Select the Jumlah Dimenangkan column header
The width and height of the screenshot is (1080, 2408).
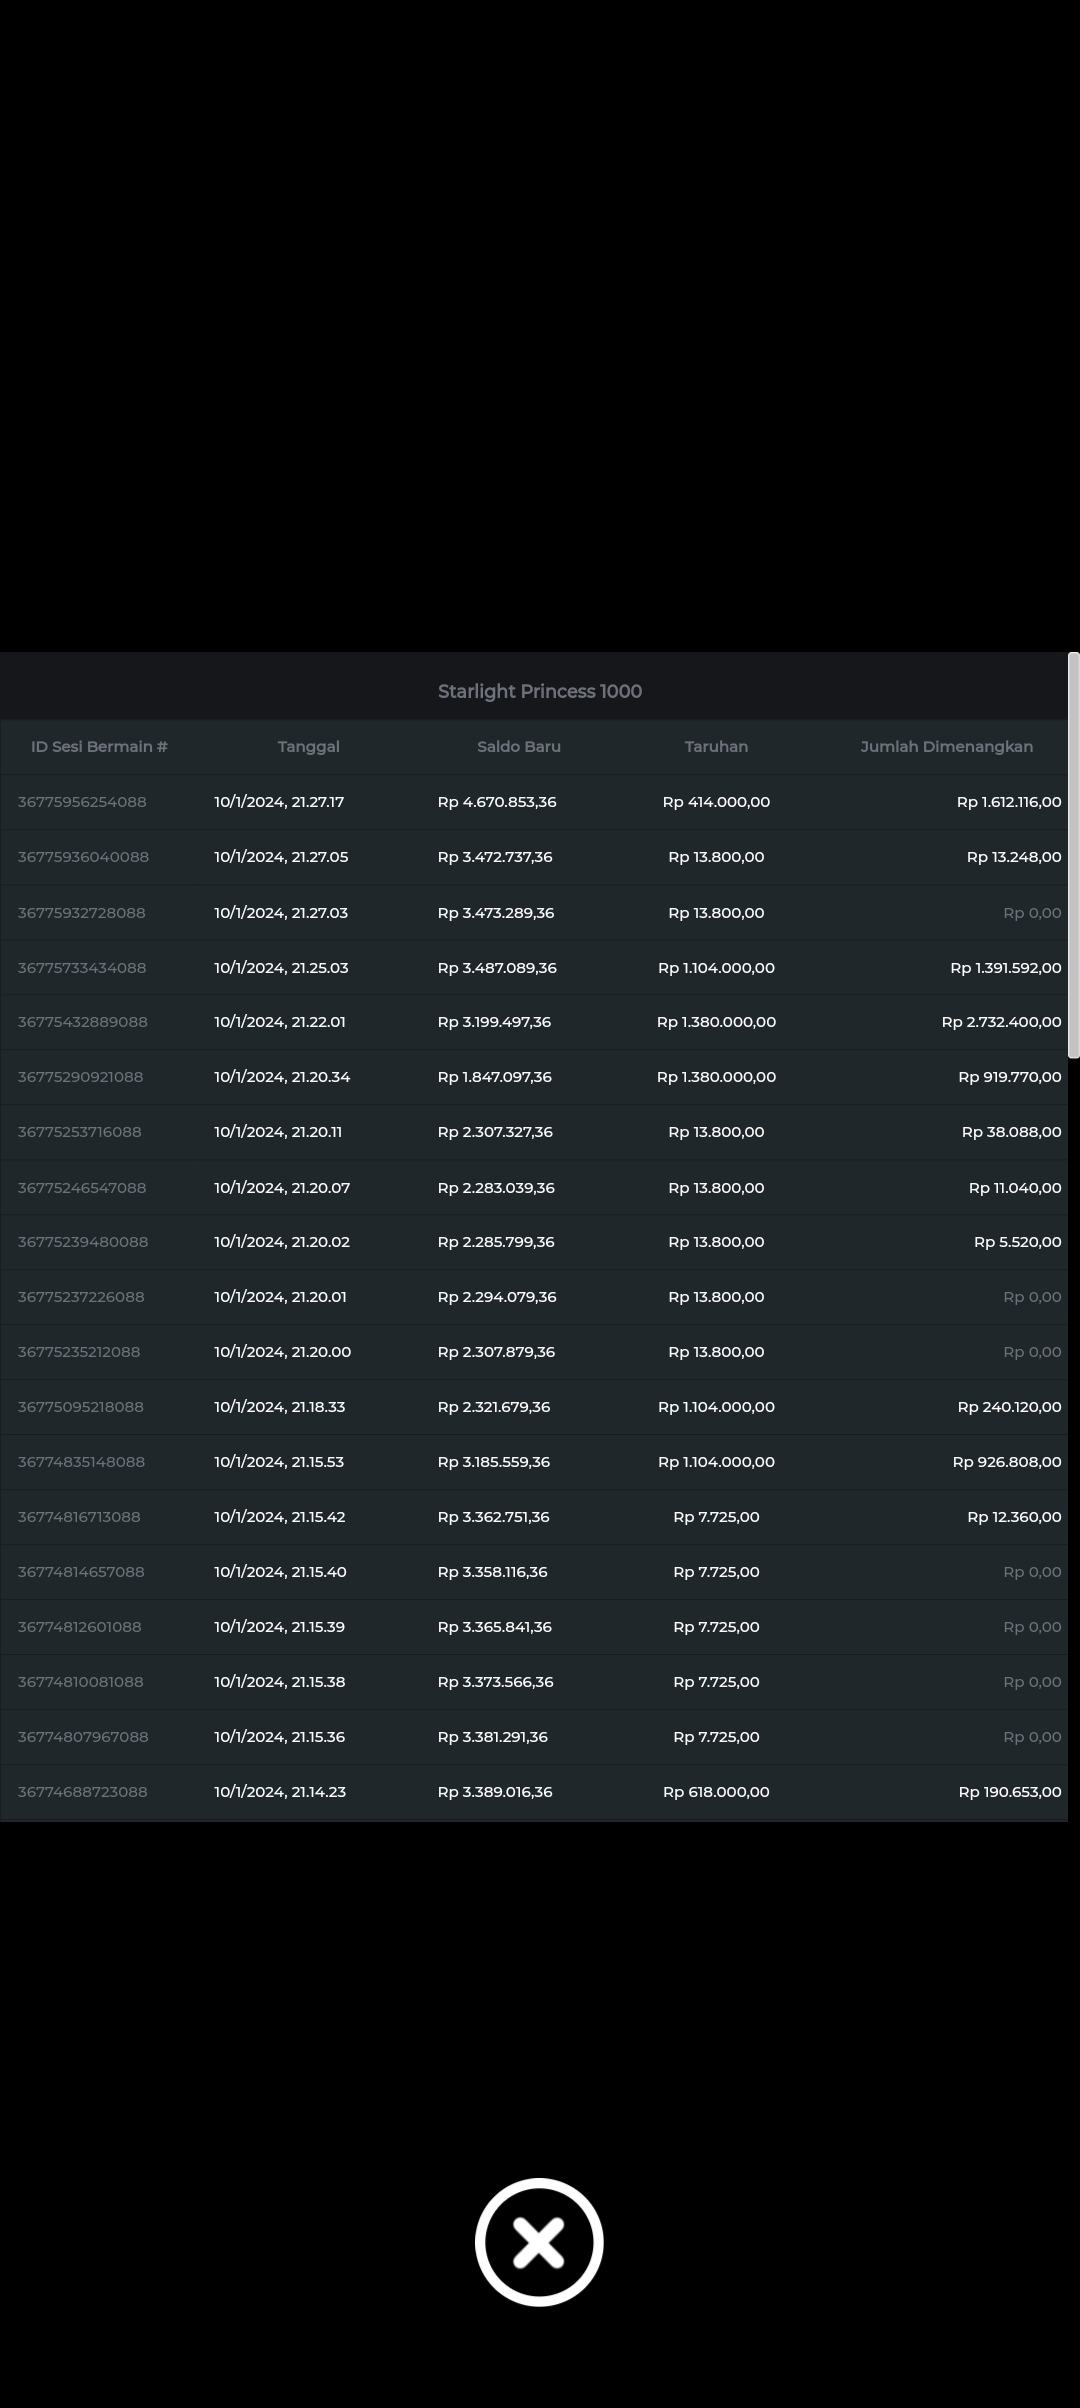coord(946,747)
